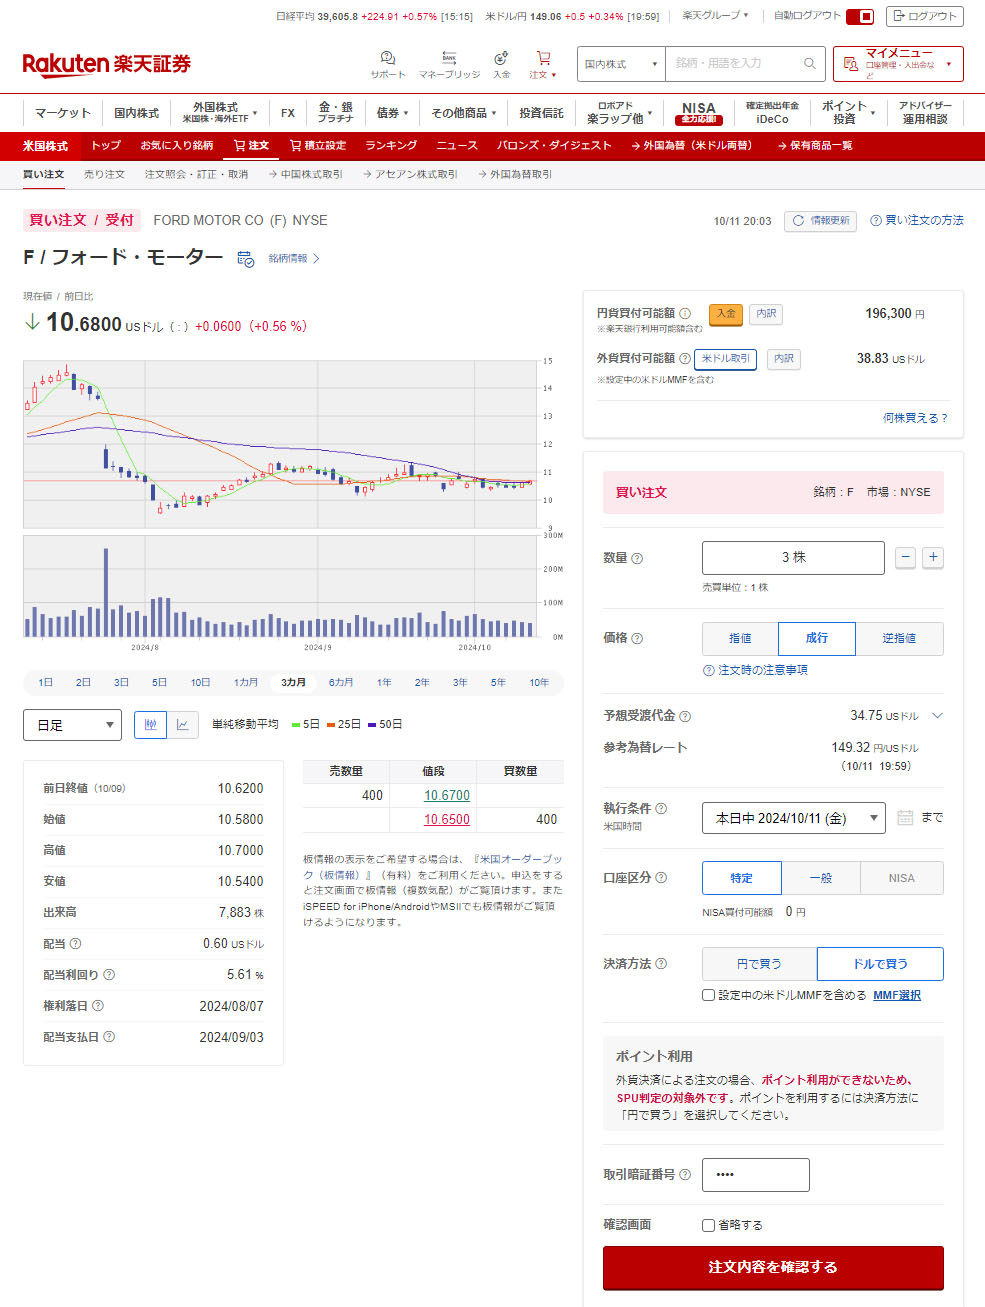This screenshot has height=1307, width=985.
Task: Toggle the auto logout switch
Action: tap(860, 16)
